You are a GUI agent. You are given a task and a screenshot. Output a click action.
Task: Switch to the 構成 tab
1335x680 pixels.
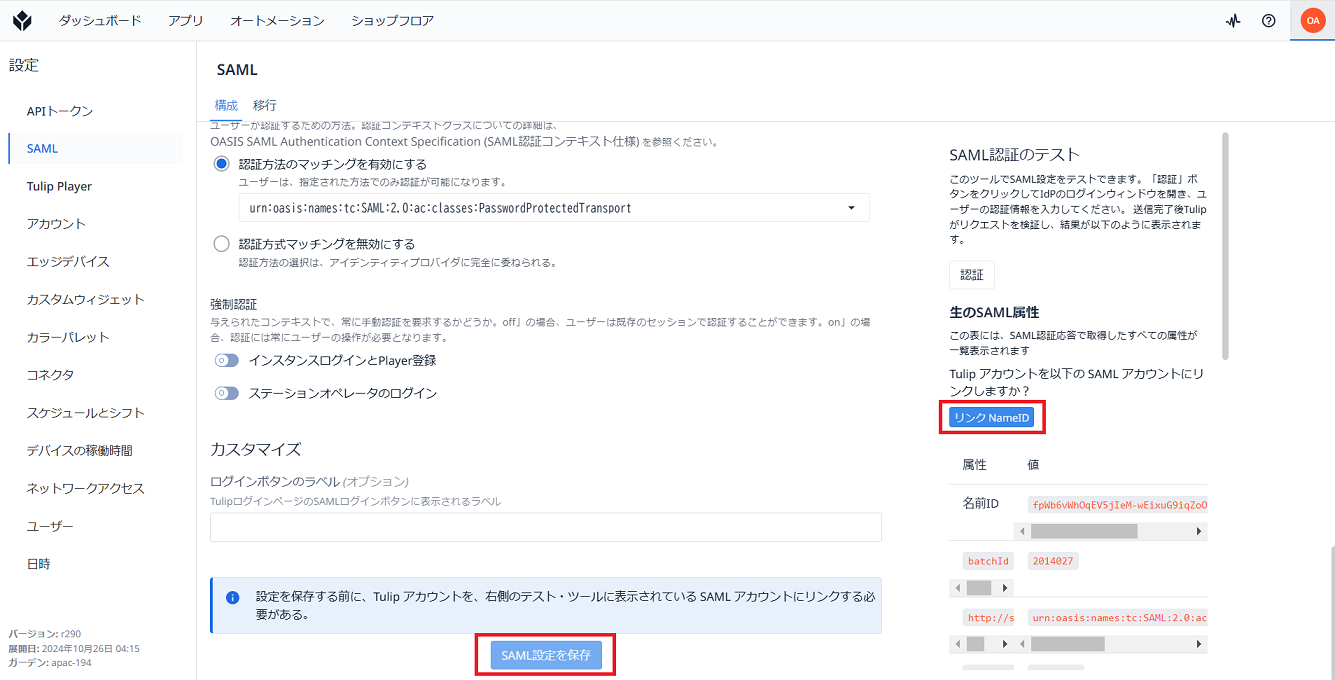point(226,105)
